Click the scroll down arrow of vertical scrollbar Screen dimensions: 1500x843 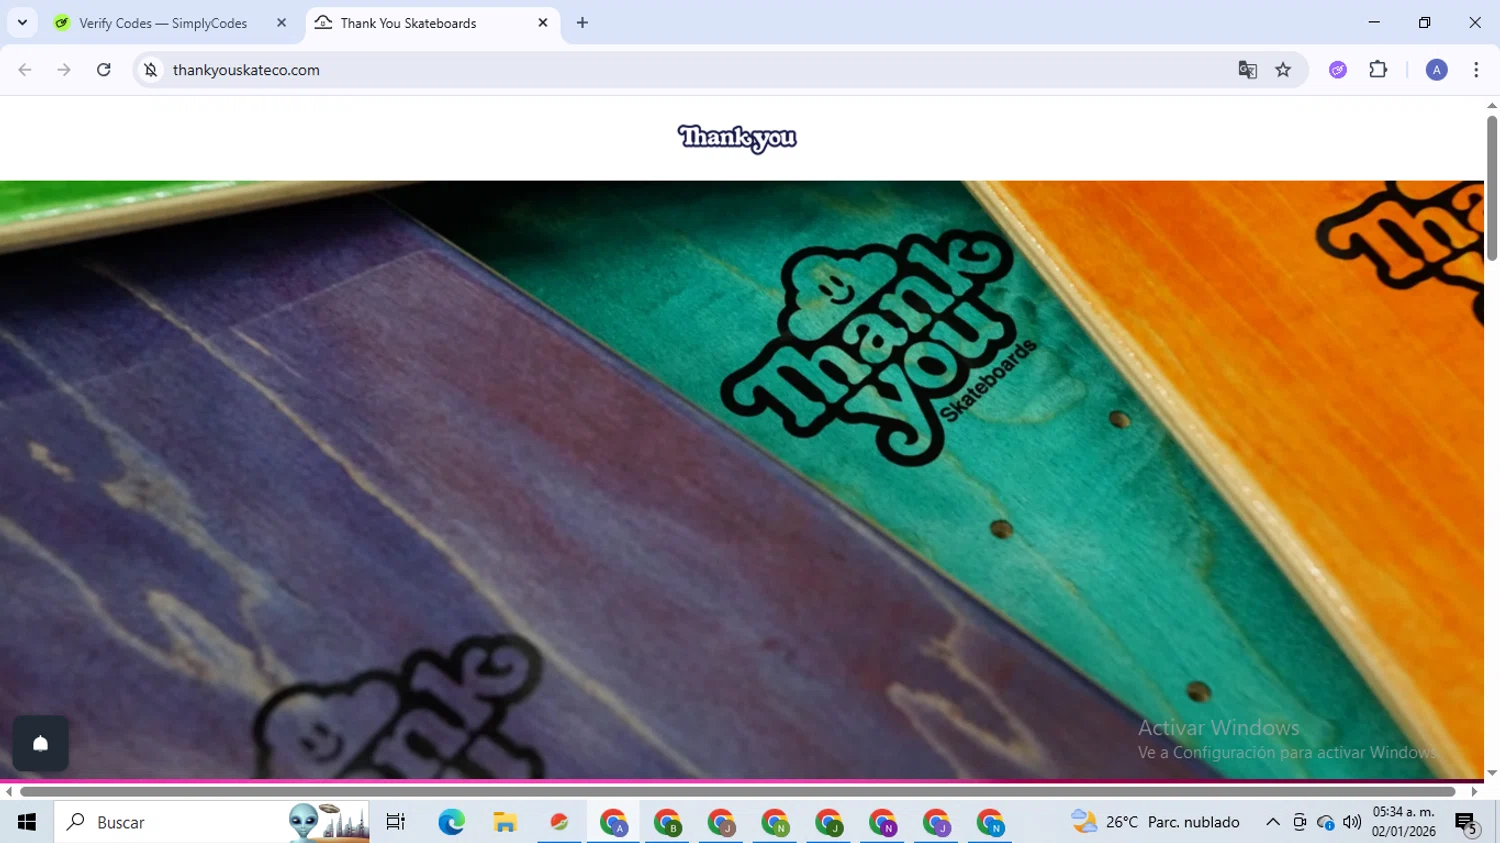(x=1492, y=773)
